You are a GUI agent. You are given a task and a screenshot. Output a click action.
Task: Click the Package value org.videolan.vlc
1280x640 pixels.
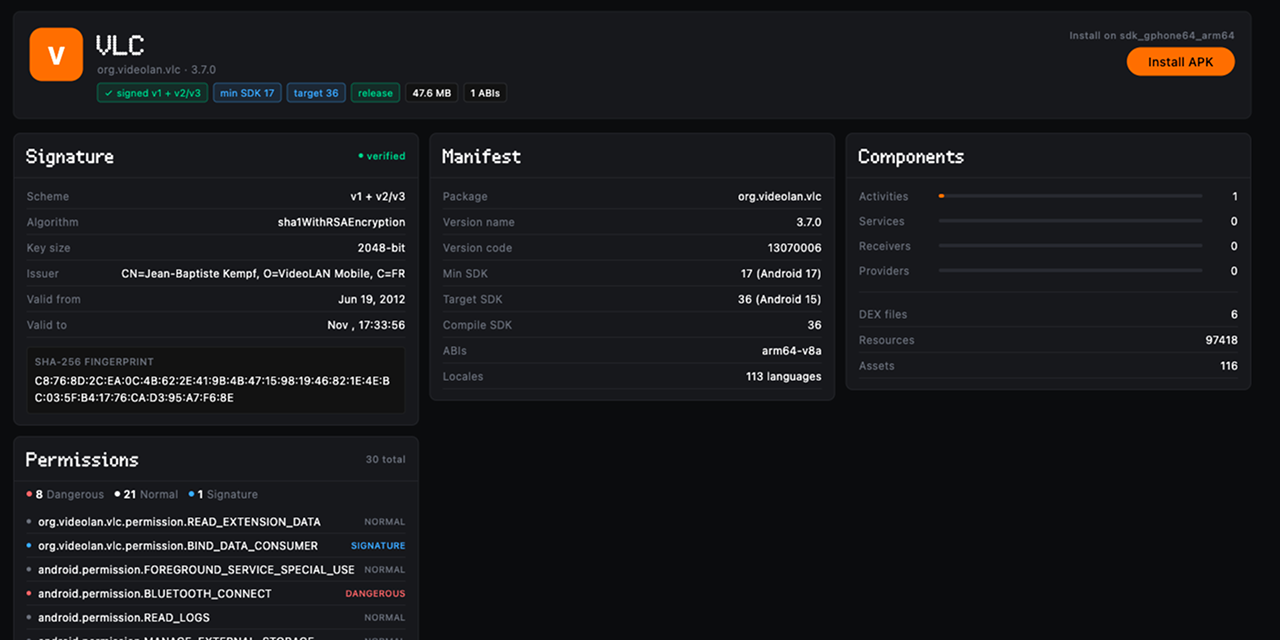coord(780,197)
